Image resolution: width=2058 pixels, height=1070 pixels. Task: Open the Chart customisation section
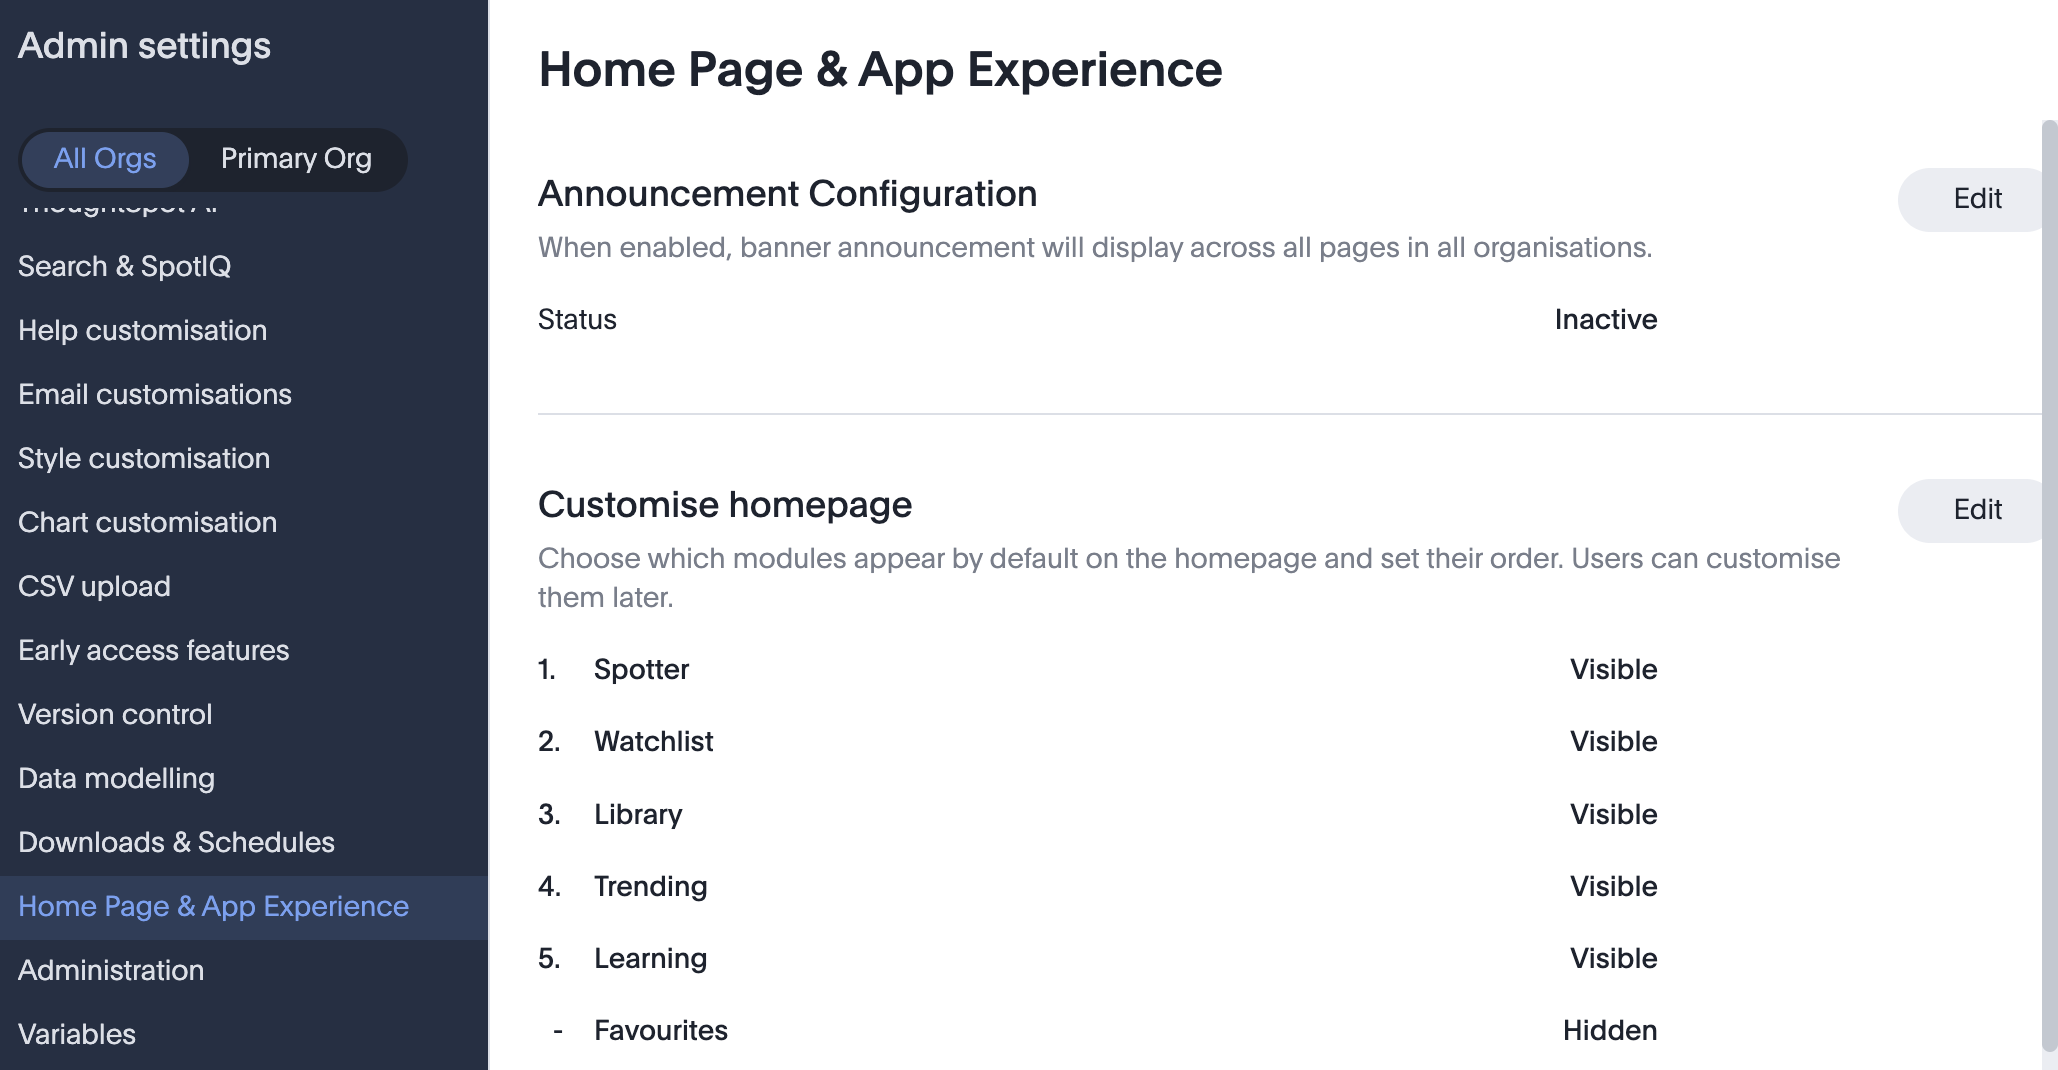tap(147, 522)
